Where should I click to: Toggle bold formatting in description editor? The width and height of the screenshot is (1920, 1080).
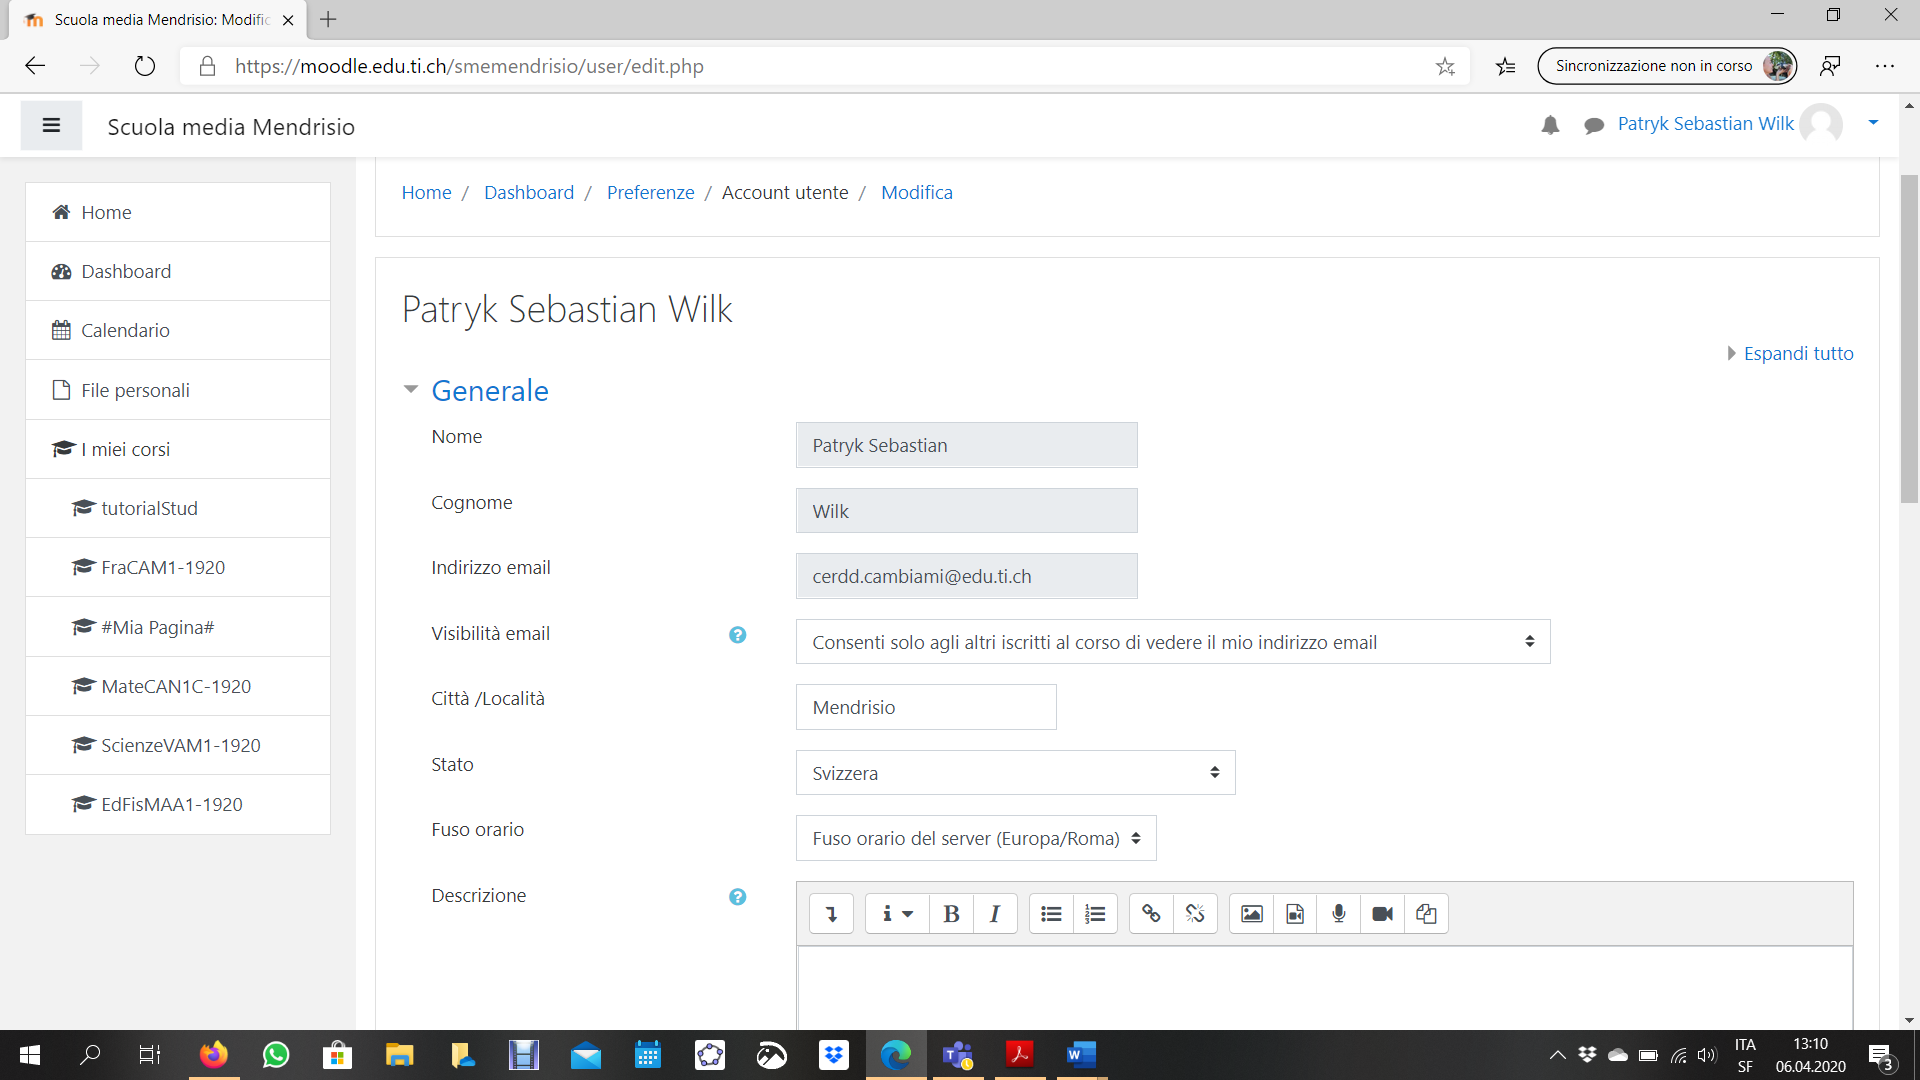tap(951, 914)
